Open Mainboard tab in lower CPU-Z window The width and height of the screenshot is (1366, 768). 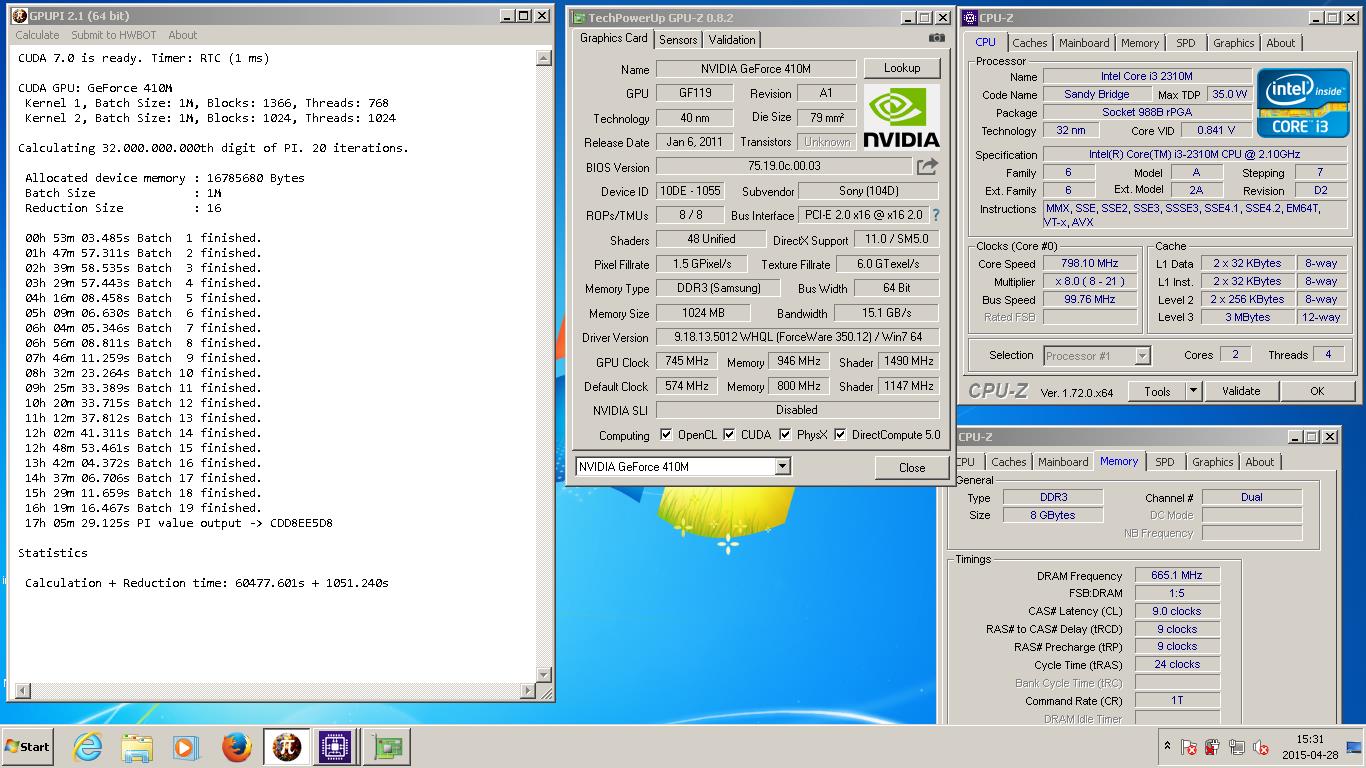pyautogui.click(x=1063, y=462)
